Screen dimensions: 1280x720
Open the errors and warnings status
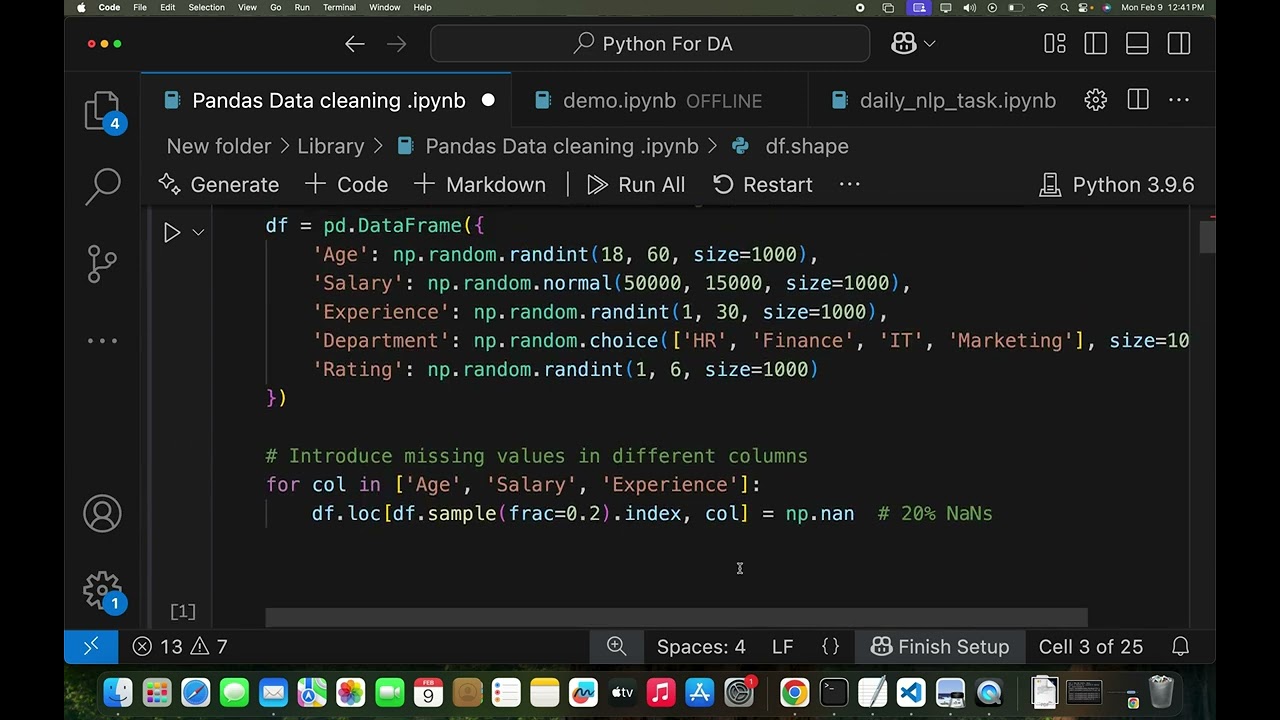click(x=180, y=647)
